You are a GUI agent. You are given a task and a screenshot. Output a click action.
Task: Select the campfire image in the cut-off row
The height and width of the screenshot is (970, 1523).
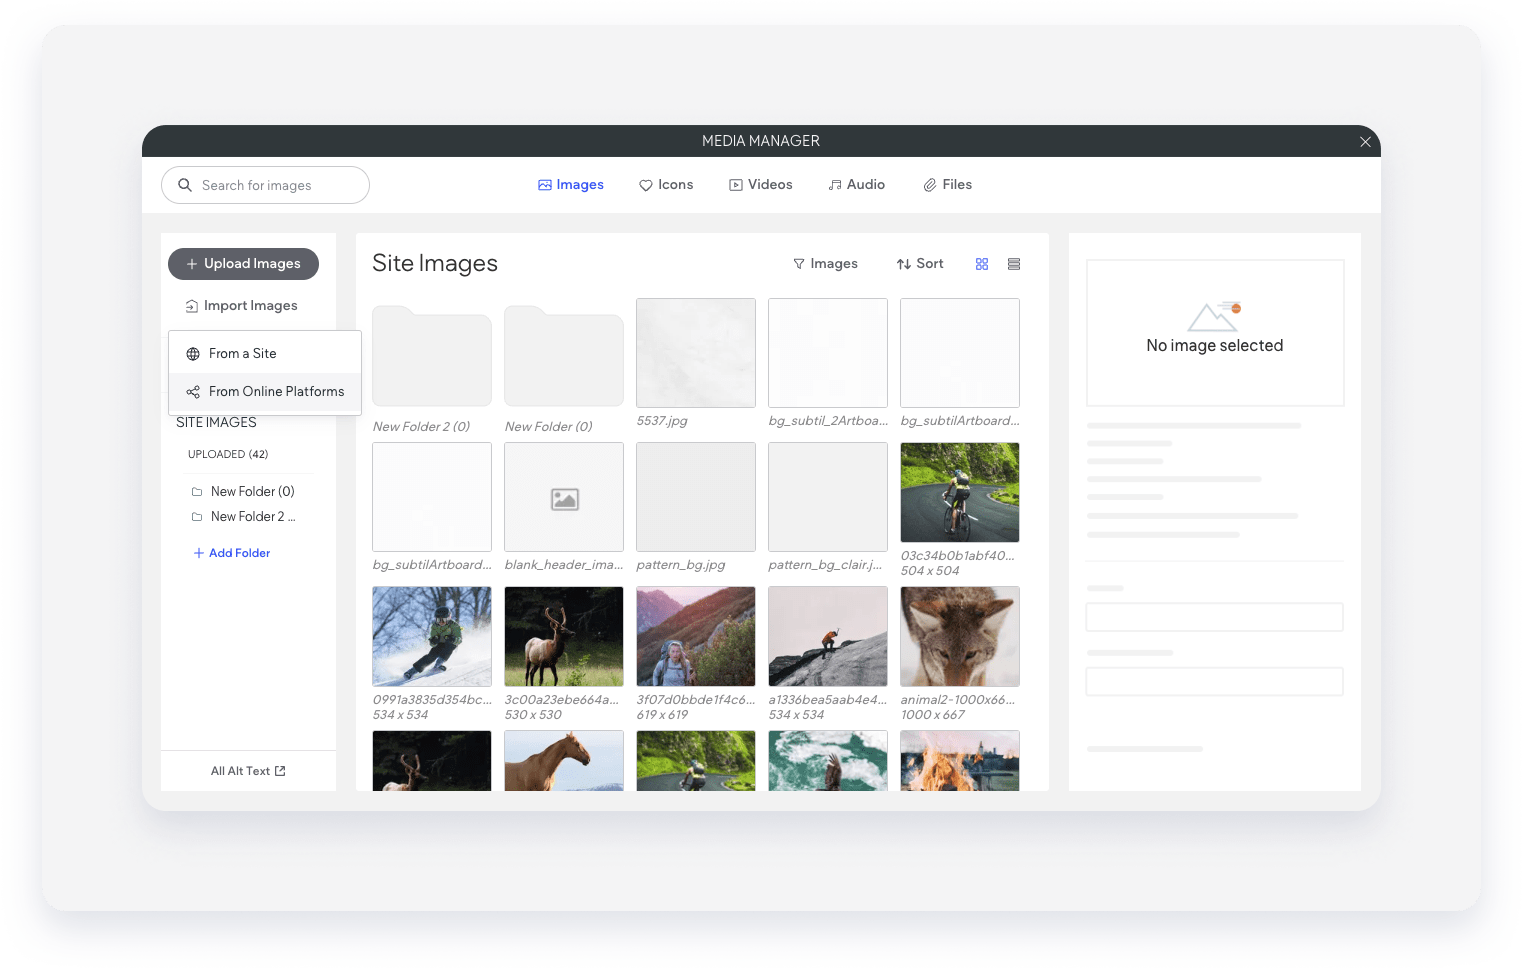[960, 761]
